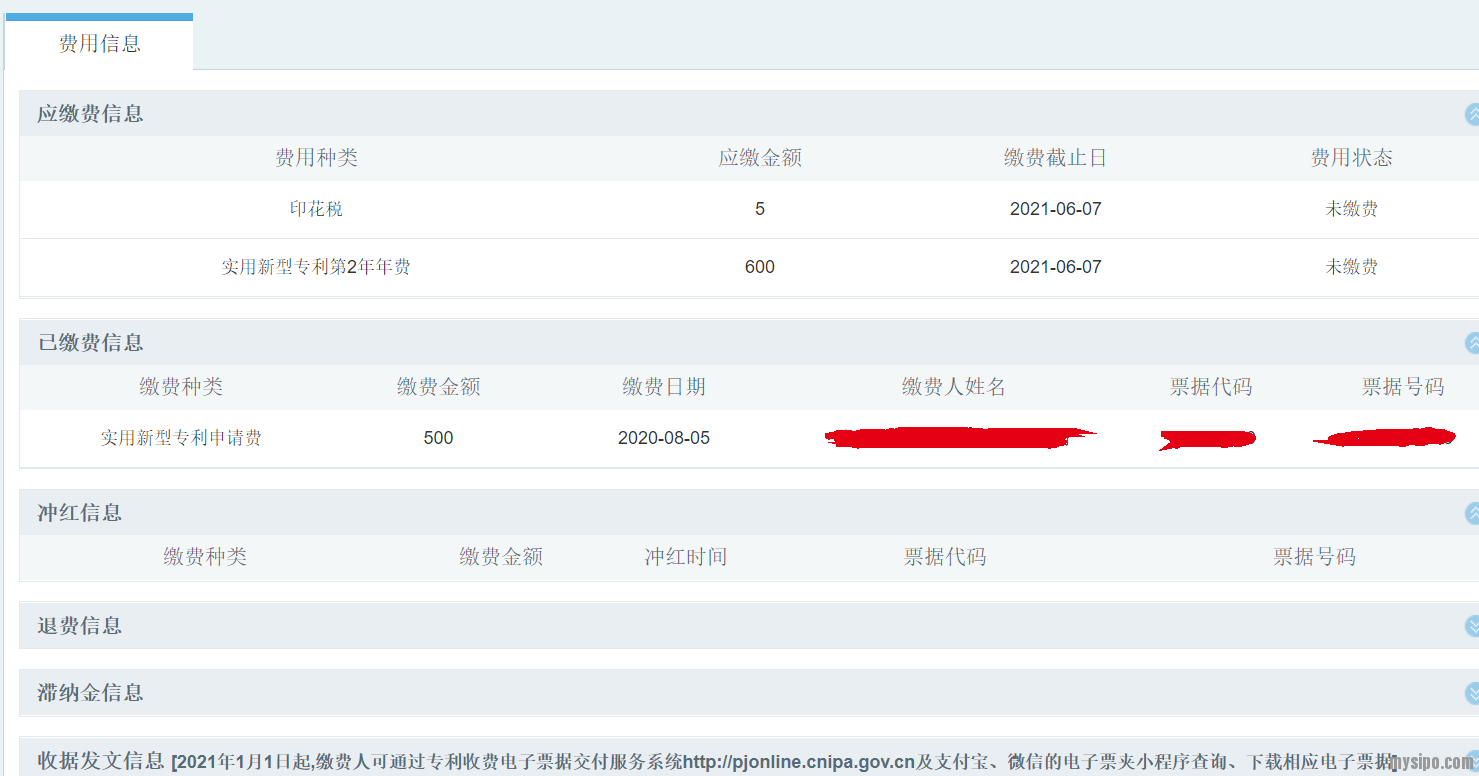Click the 2020-08-05 payment date cell
The image size is (1479, 776).
[664, 438]
